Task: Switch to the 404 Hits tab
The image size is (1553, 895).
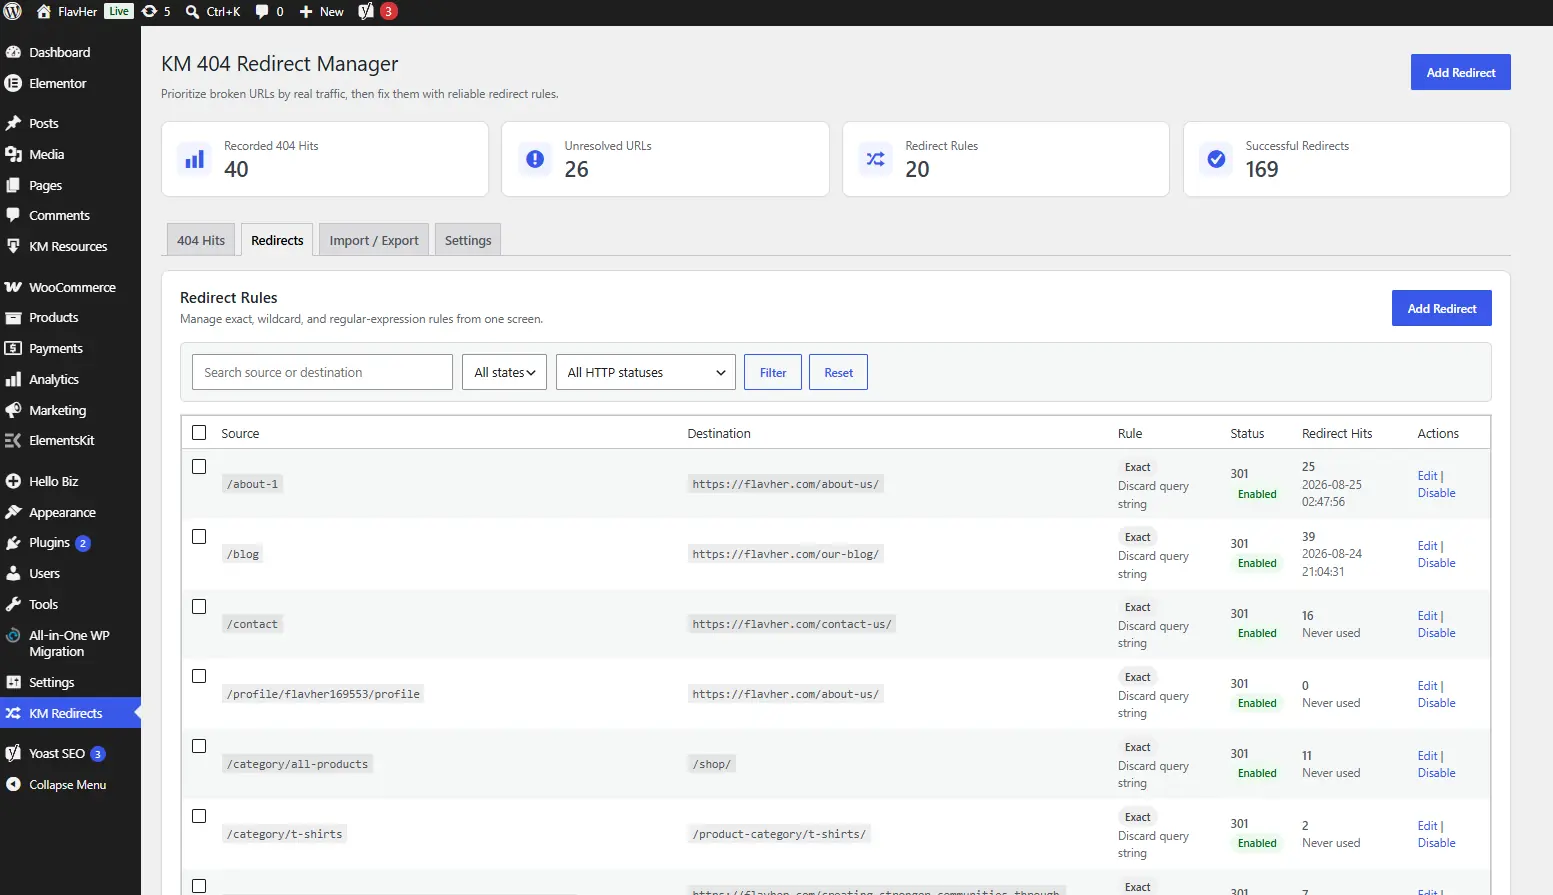Action: tap(201, 240)
